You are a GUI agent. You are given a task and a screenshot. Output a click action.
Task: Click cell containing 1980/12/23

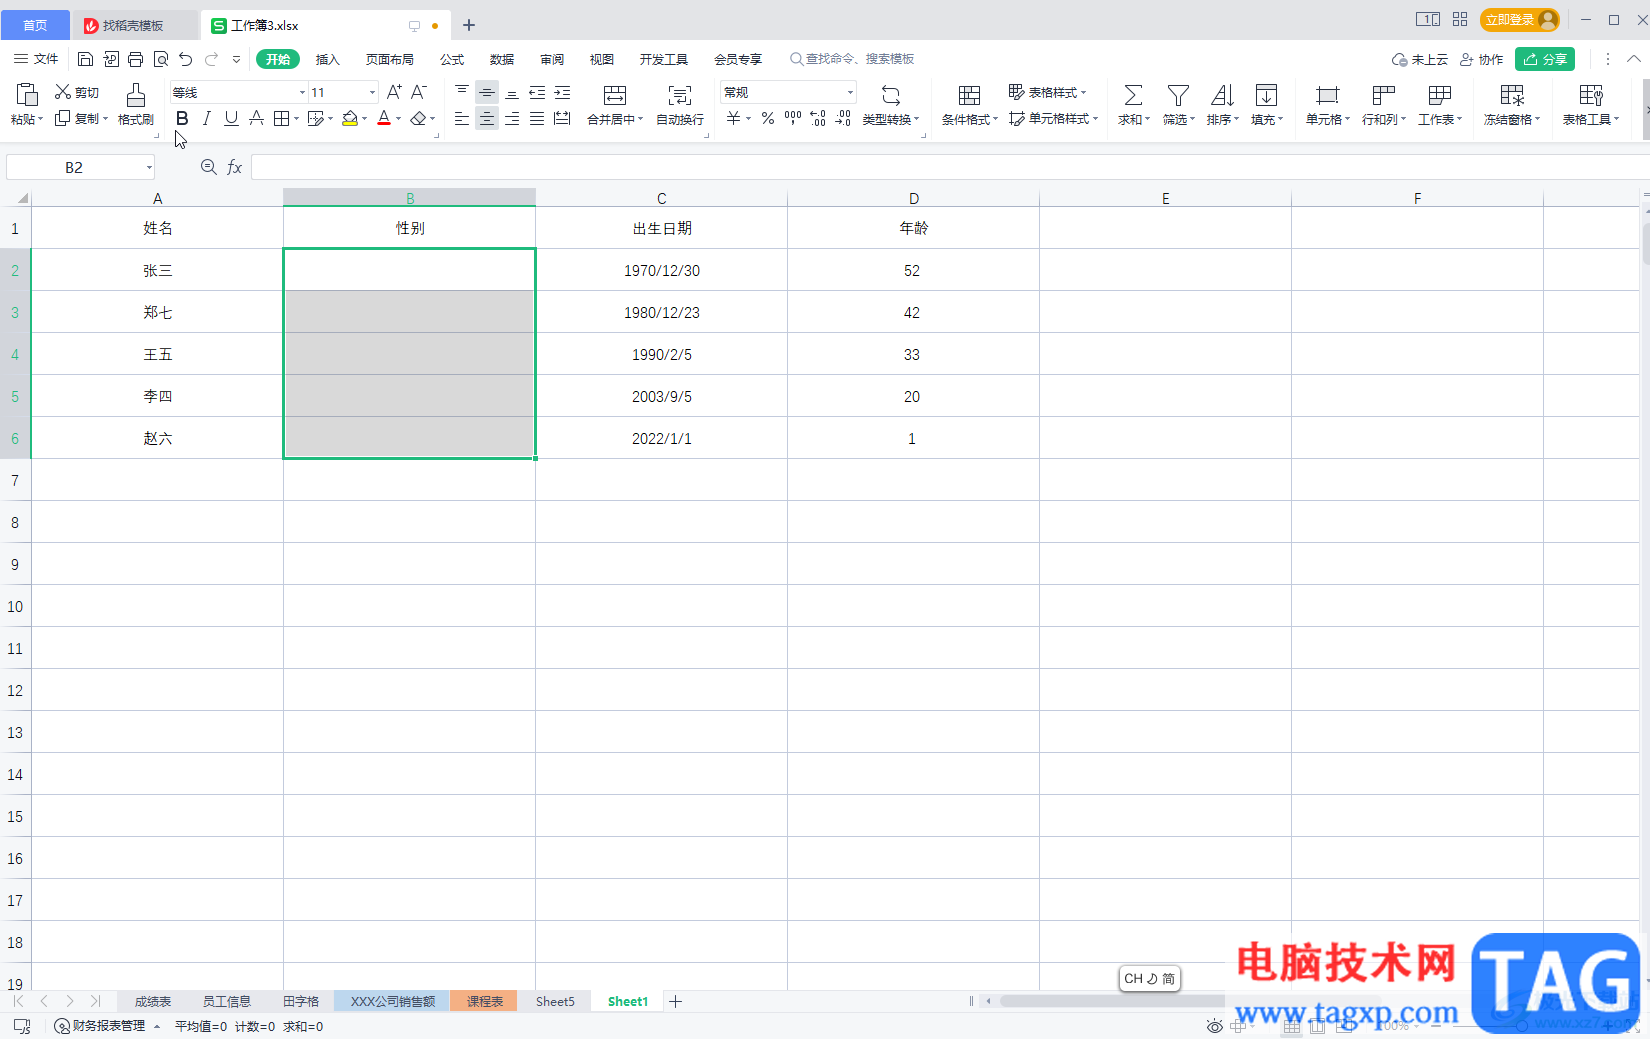(661, 312)
